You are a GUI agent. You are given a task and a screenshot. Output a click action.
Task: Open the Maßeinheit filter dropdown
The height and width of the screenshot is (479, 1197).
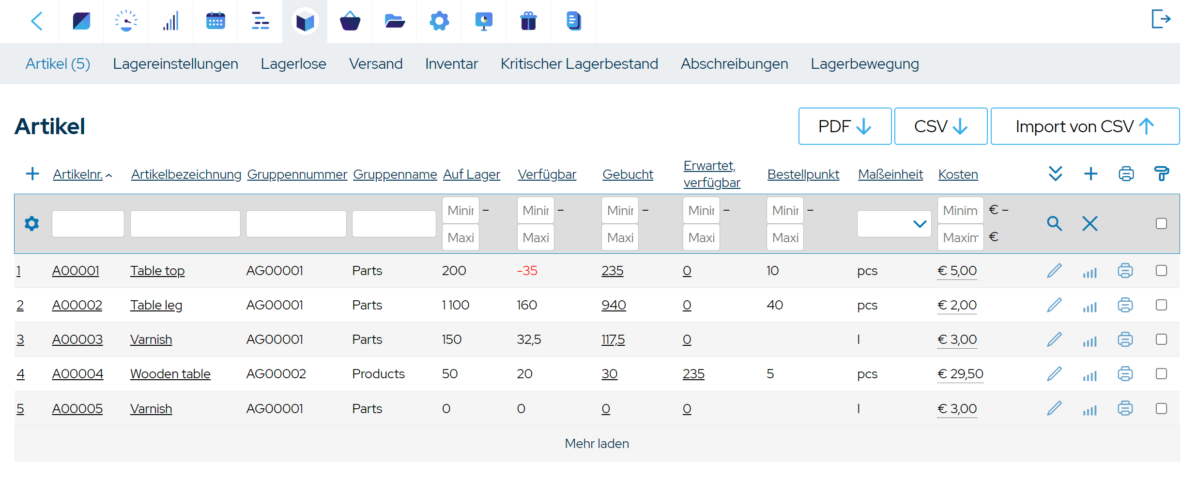pos(894,224)
